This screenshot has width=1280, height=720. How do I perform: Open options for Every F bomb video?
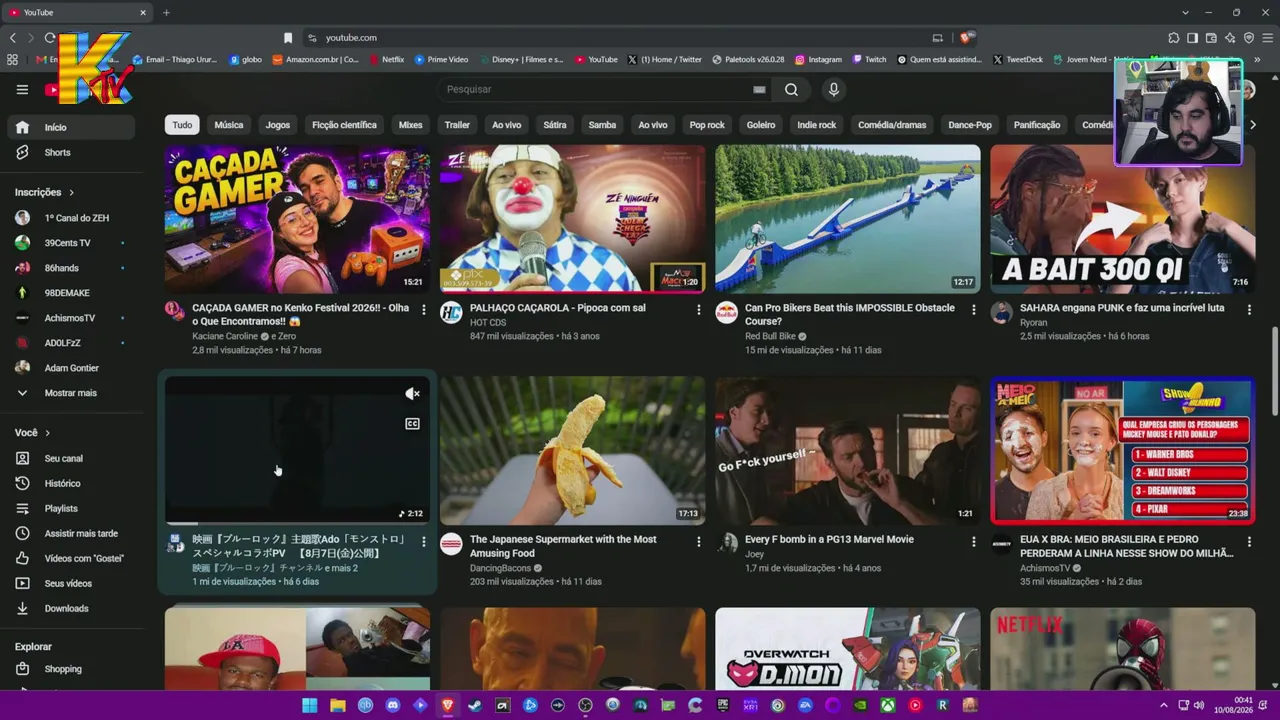click(x=973, y=541)
